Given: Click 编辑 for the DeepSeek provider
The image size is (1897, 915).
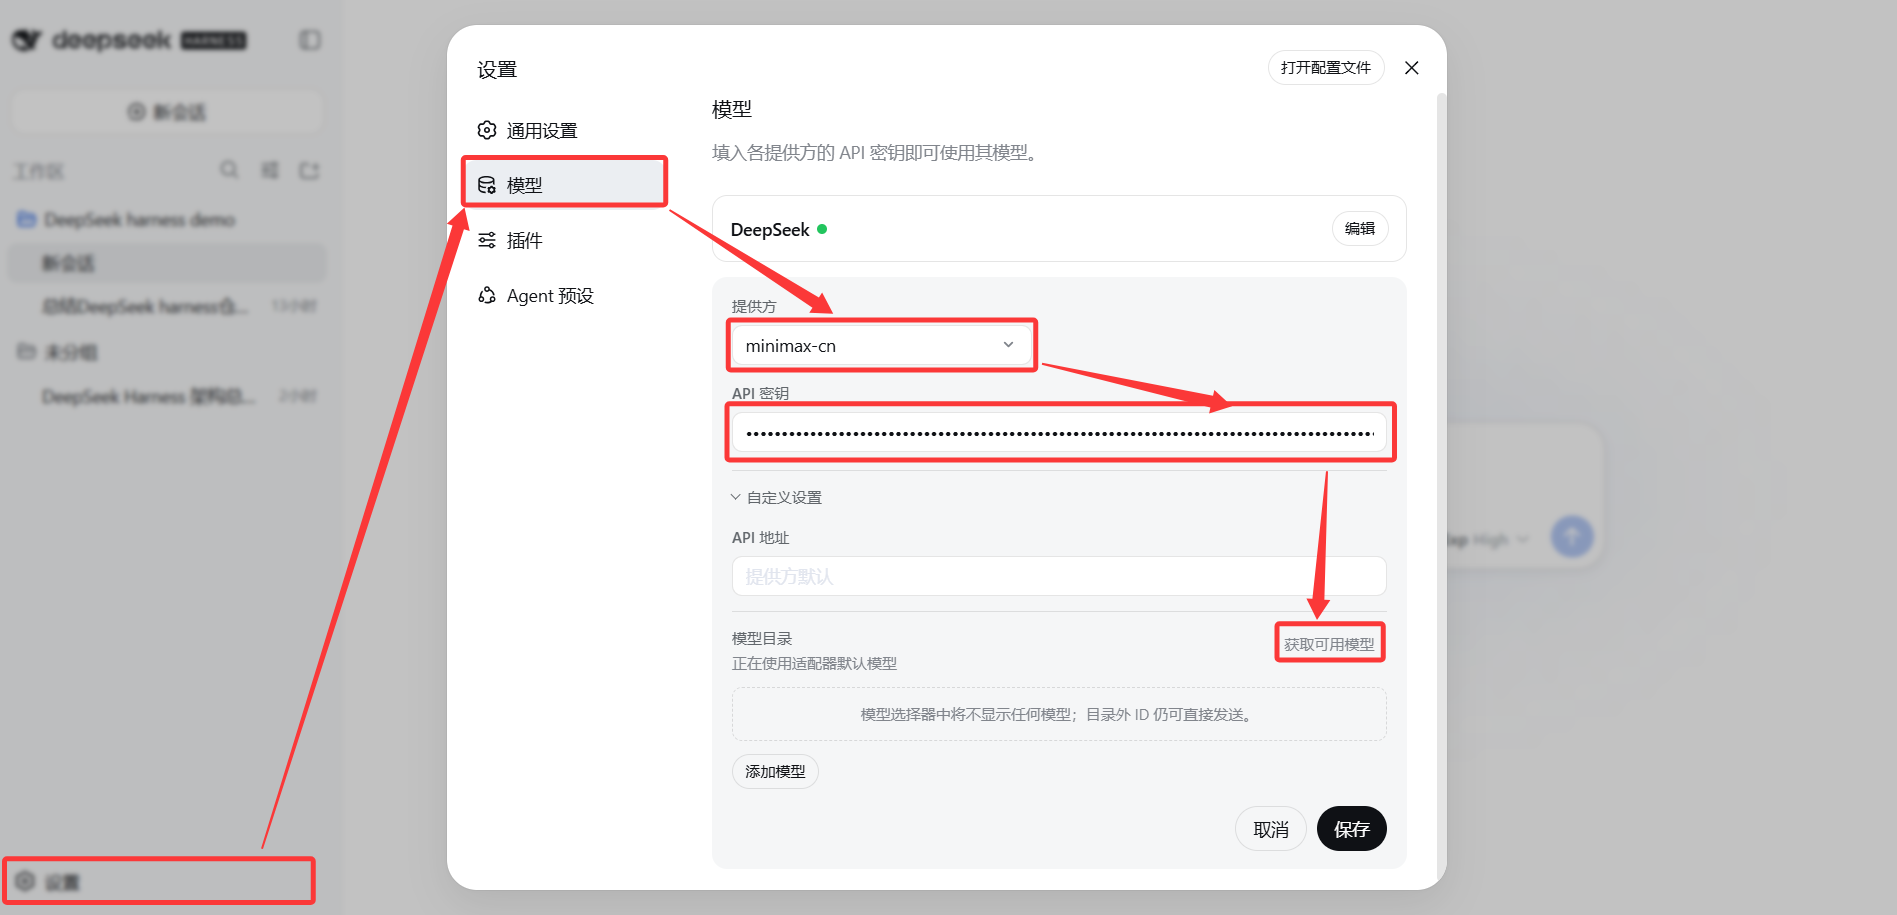Looking at the screenshot, I should pos(1360,229).
